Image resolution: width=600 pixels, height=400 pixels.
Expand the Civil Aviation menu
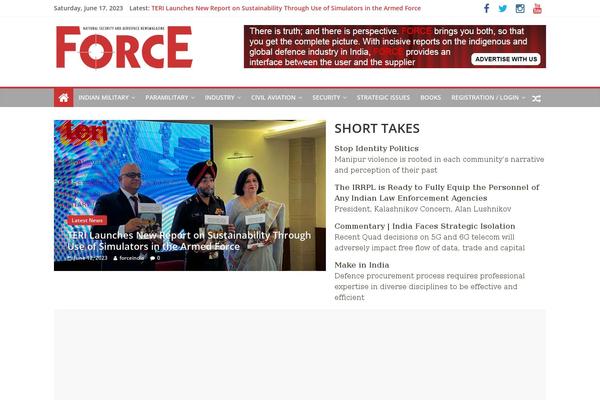277,98
